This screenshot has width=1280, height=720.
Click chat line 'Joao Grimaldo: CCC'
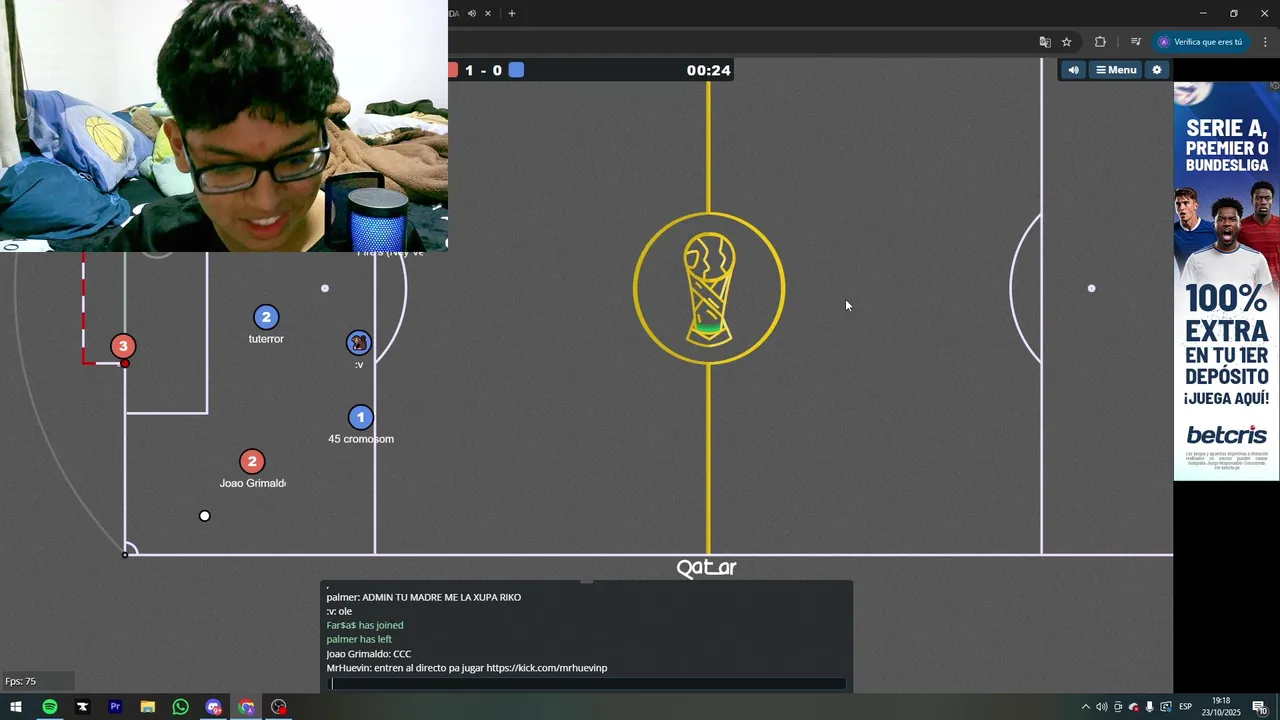pyautogui.click(x=369, y=654)
